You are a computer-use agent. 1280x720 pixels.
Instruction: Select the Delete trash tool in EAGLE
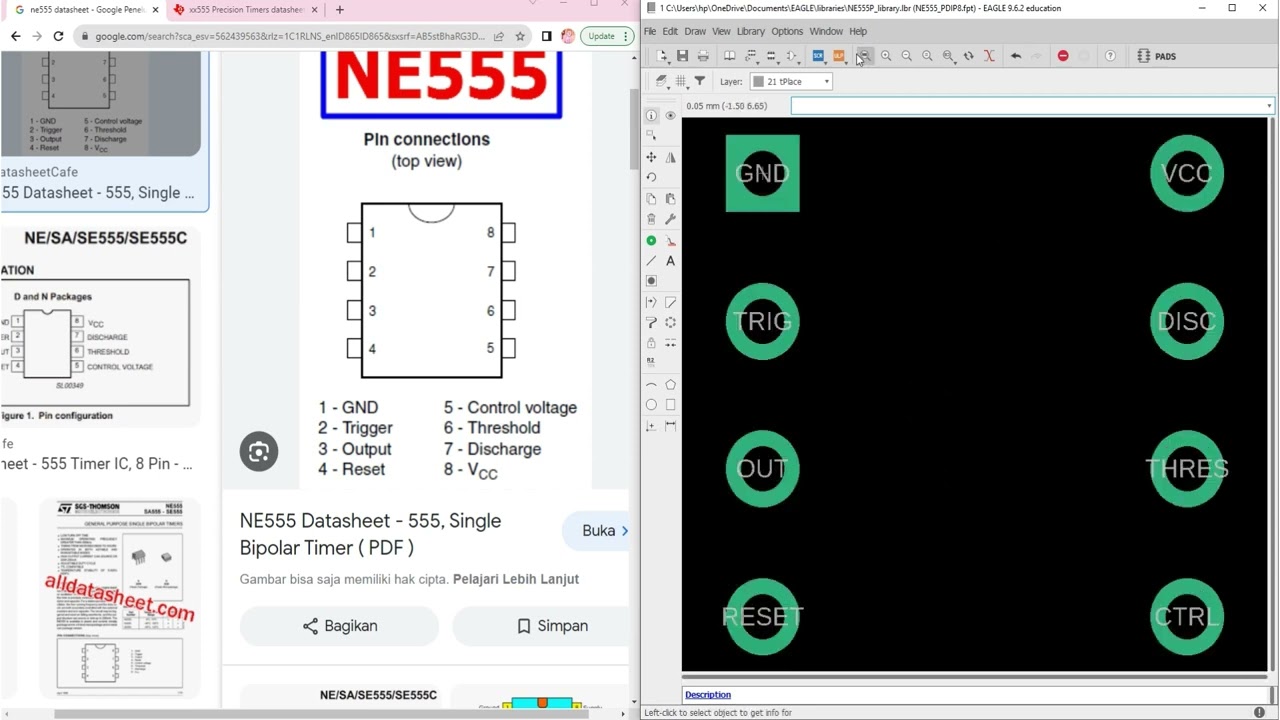(651, 219)
